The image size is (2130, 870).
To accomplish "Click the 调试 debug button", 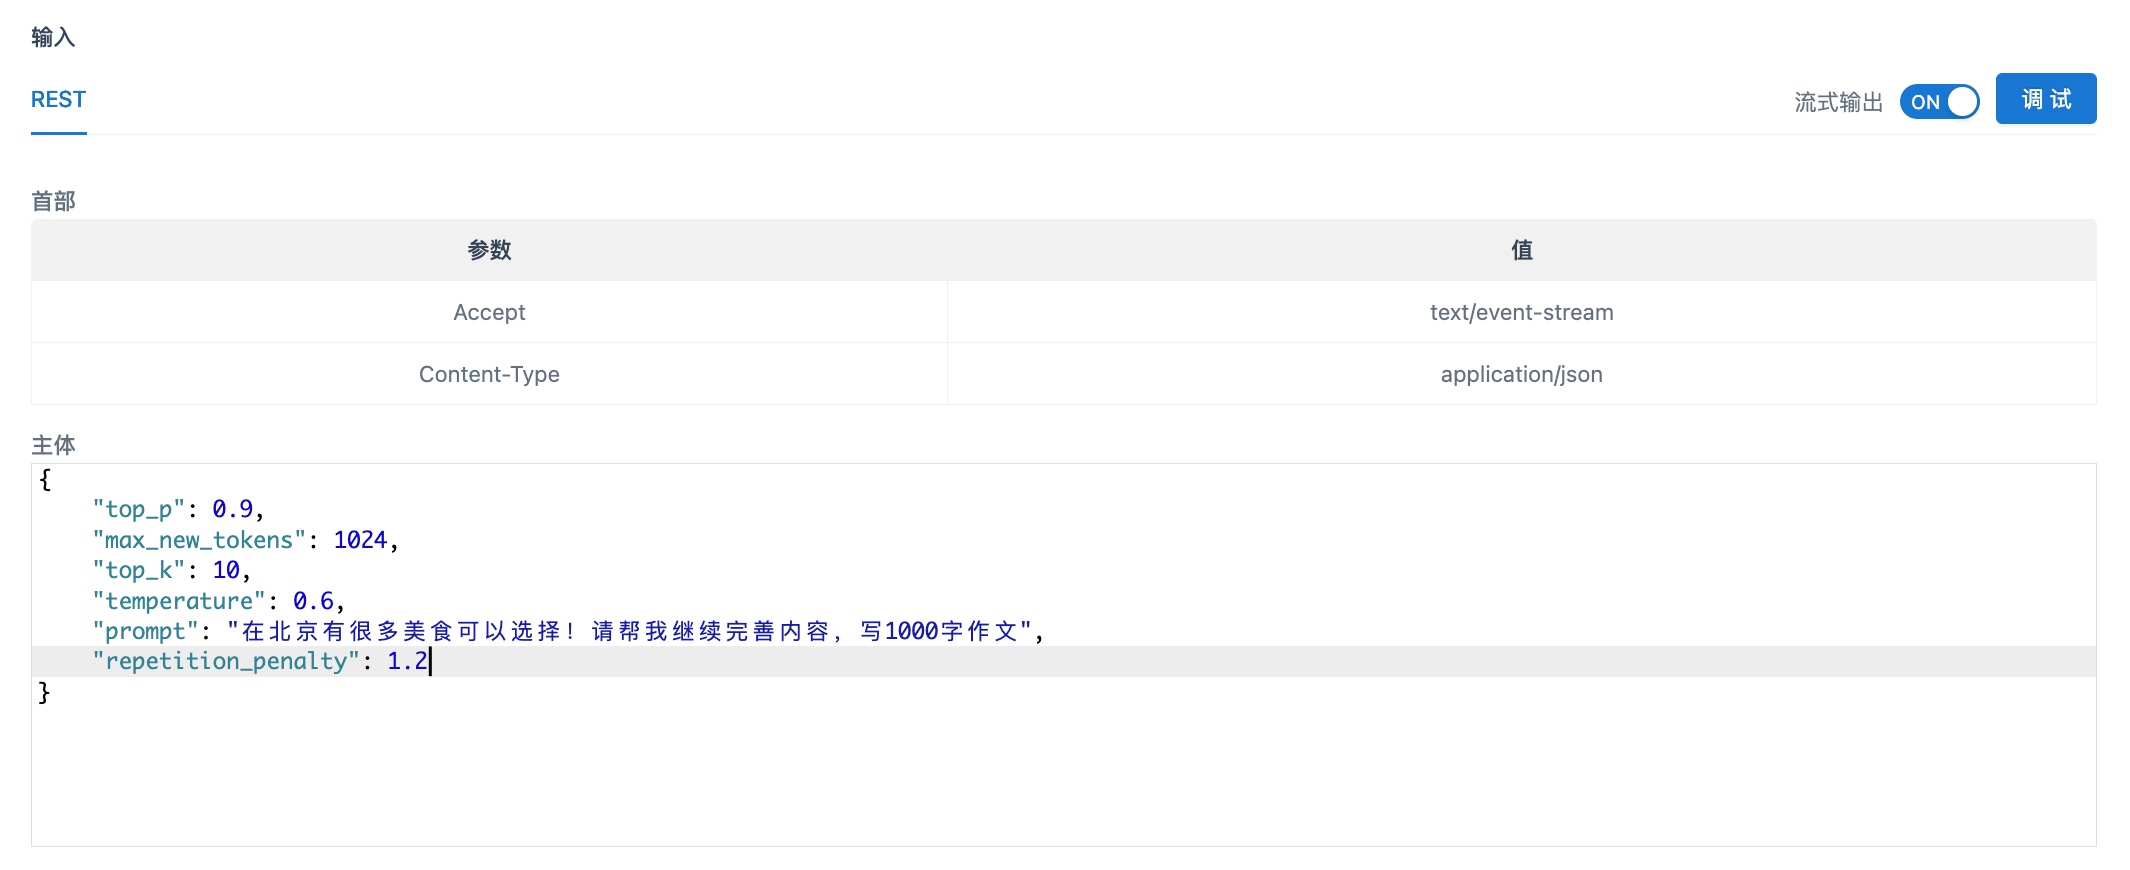I will (2045, 99).
